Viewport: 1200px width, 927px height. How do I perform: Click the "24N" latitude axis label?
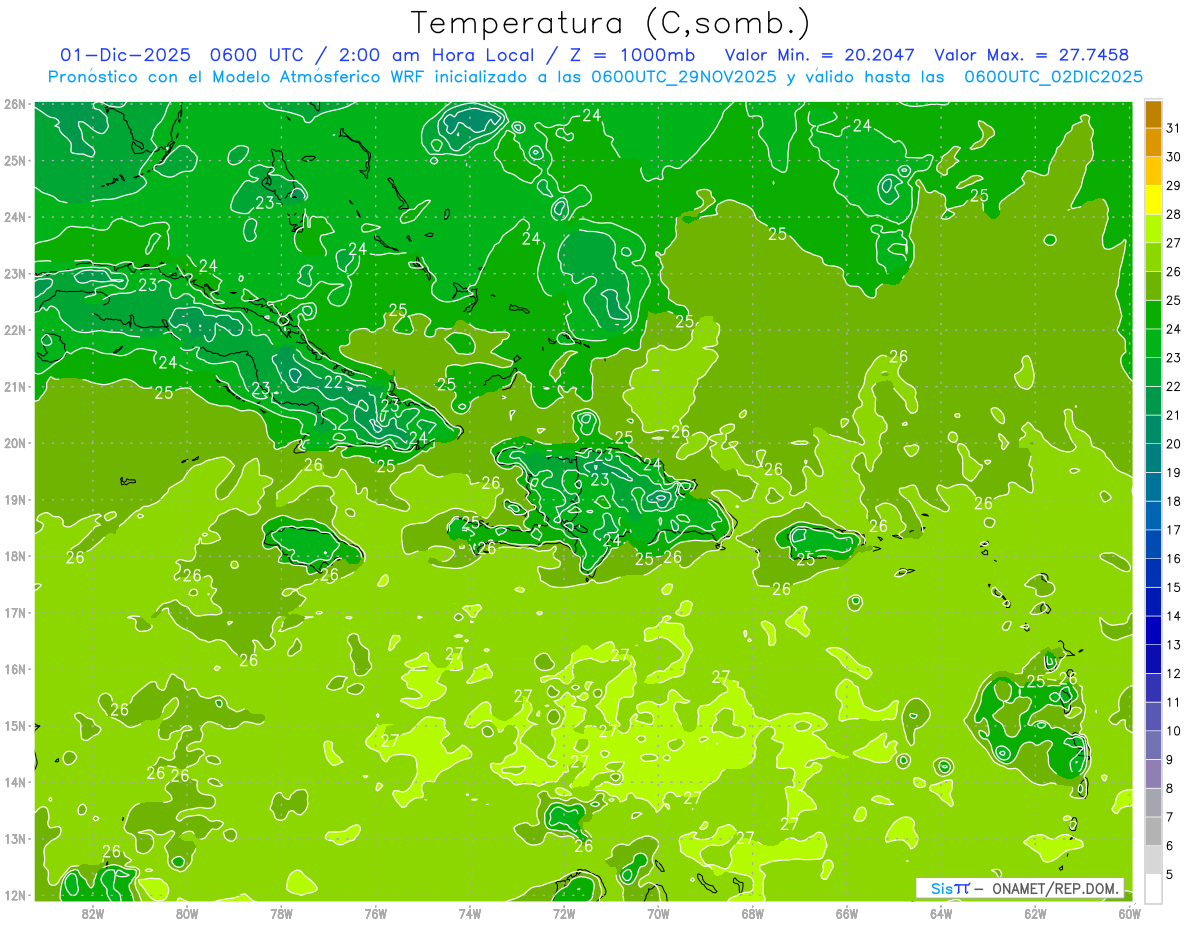point(15,217)
